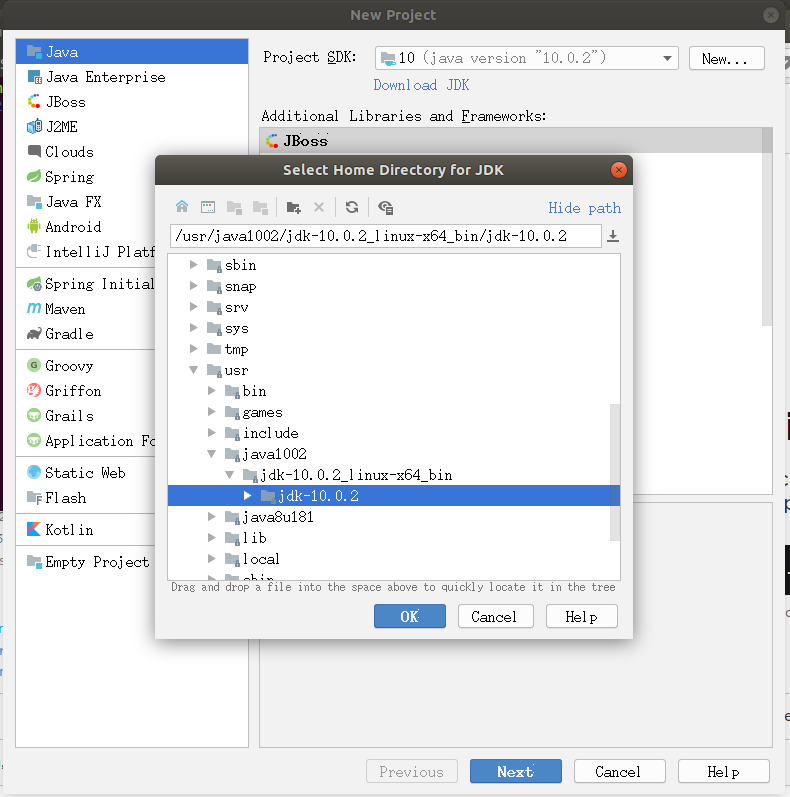This screenshot has height=797, width=790.
Task: Cancel the JDK directory dialog
Action: 496,616
